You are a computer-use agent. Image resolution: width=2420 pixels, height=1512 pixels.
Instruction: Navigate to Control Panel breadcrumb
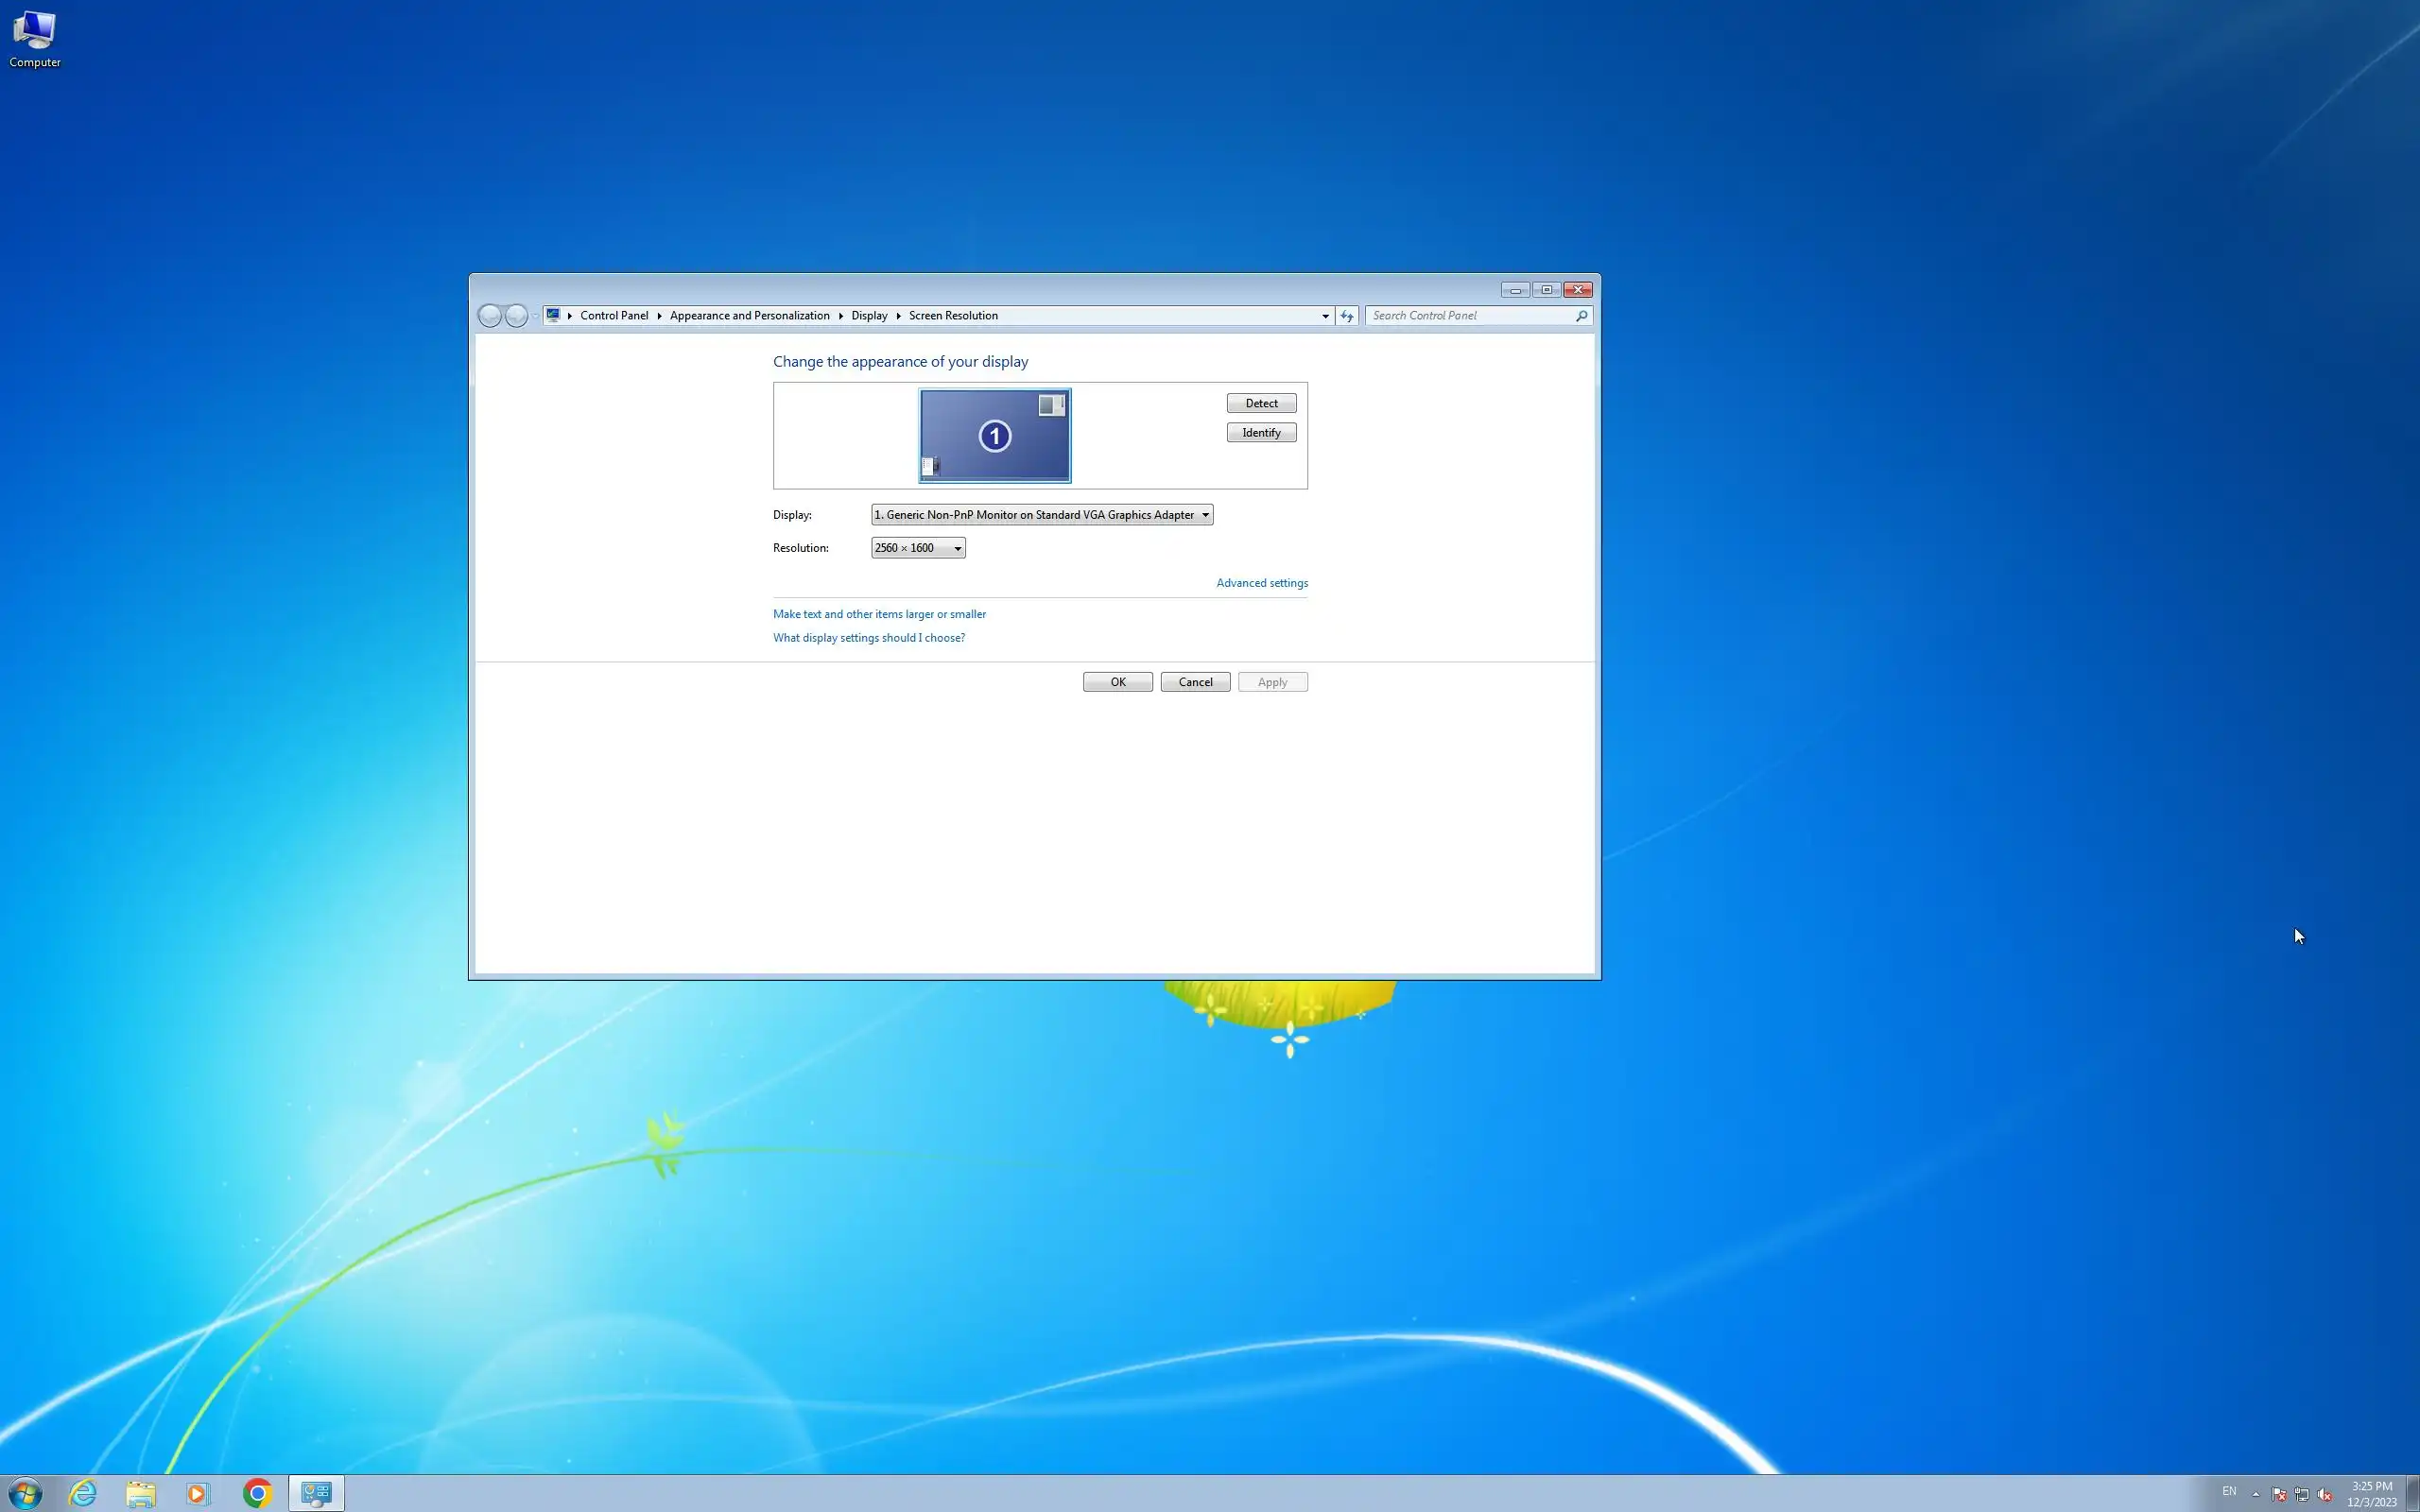(x=614, y=316)
